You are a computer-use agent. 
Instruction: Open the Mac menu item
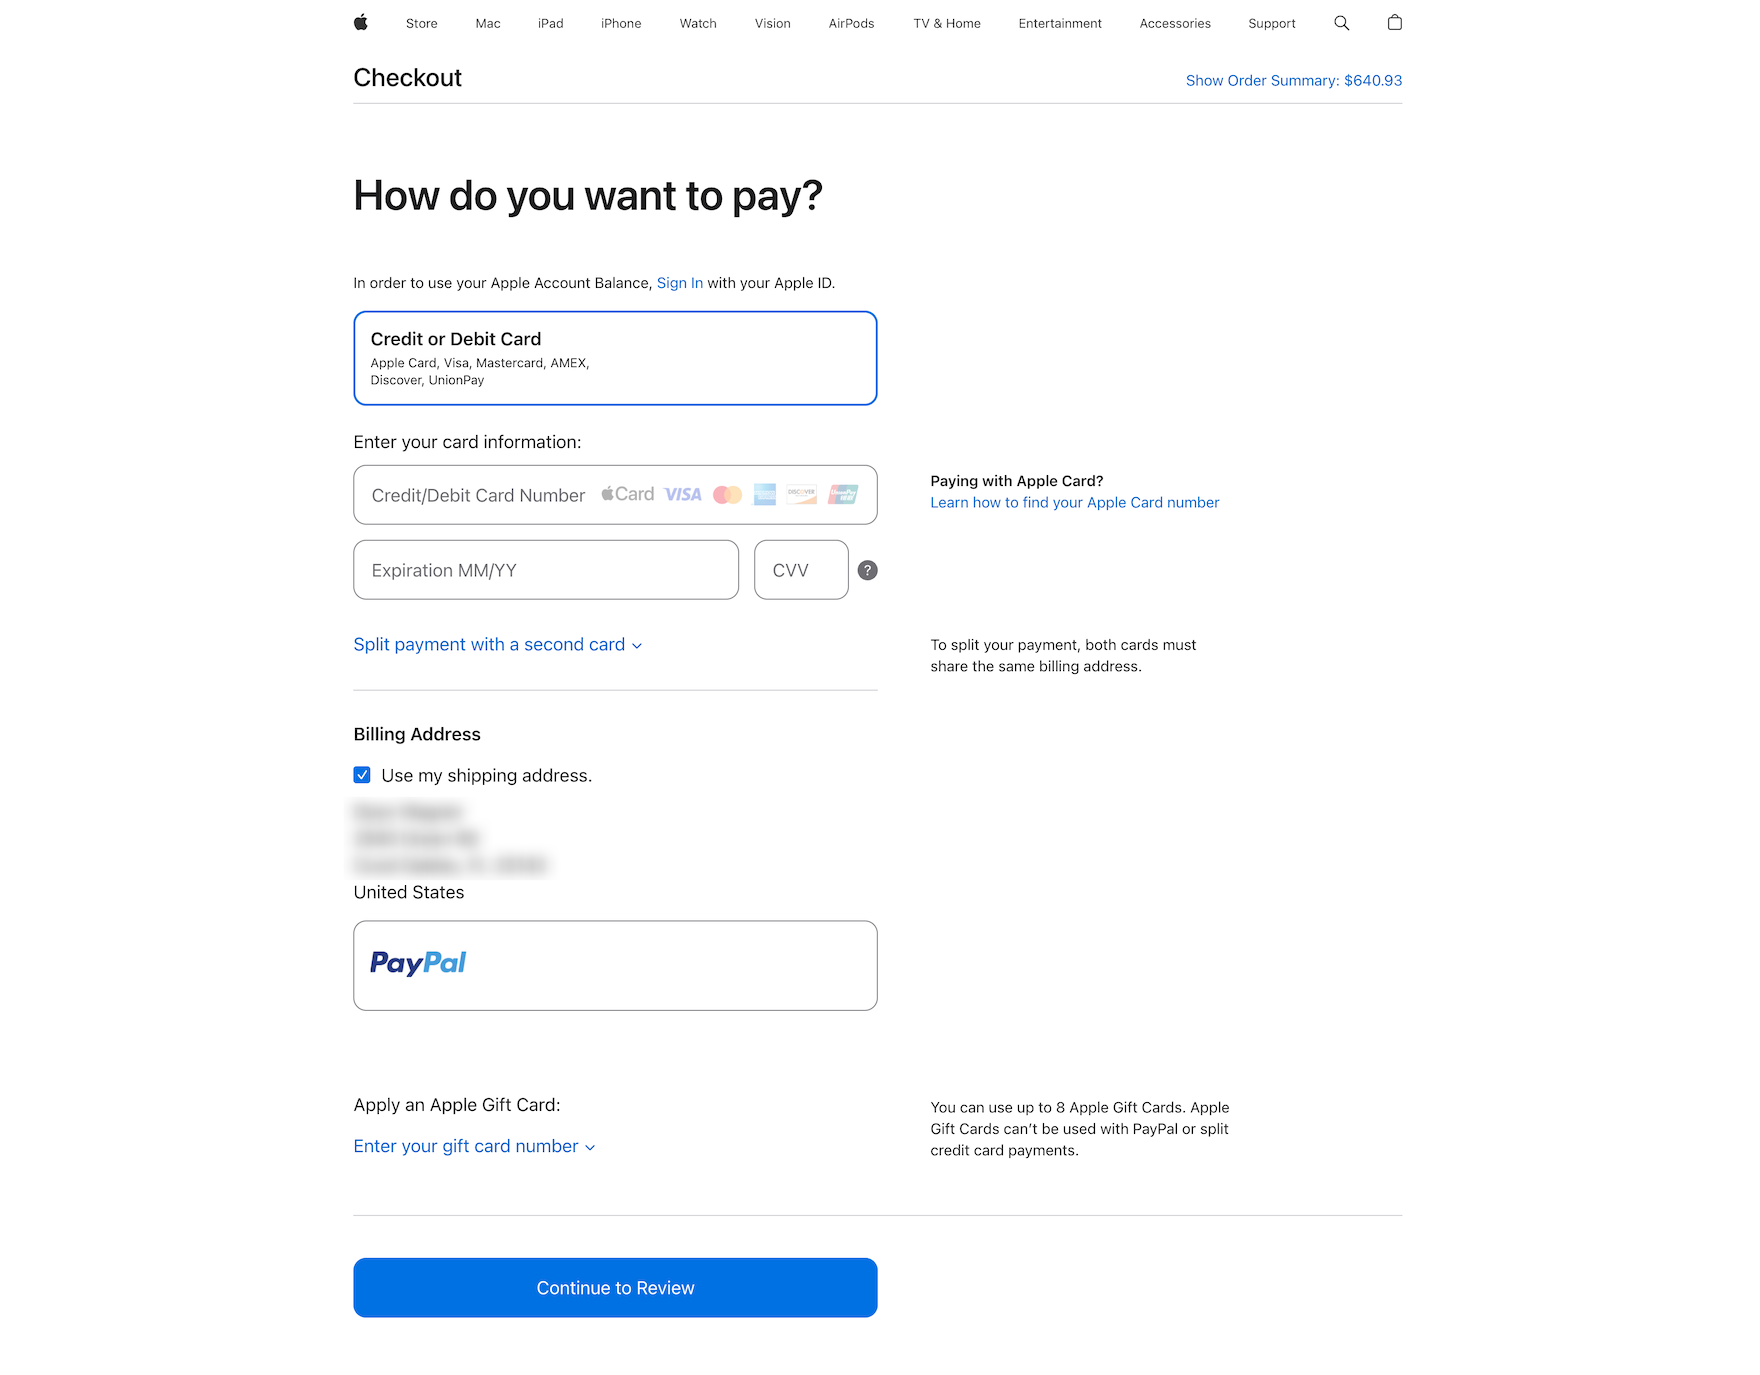pos(488,24)
